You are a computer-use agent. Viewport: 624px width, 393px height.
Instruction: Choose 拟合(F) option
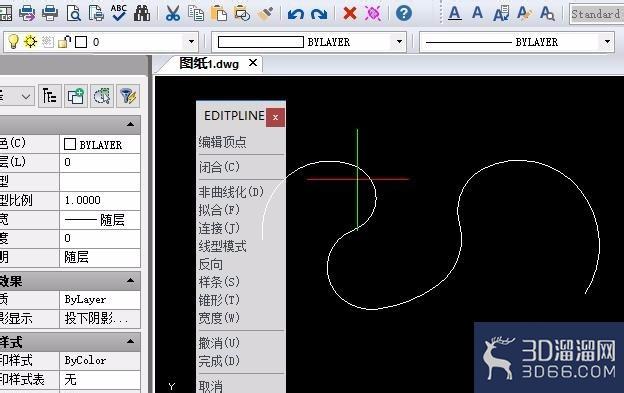click(219, 210)
